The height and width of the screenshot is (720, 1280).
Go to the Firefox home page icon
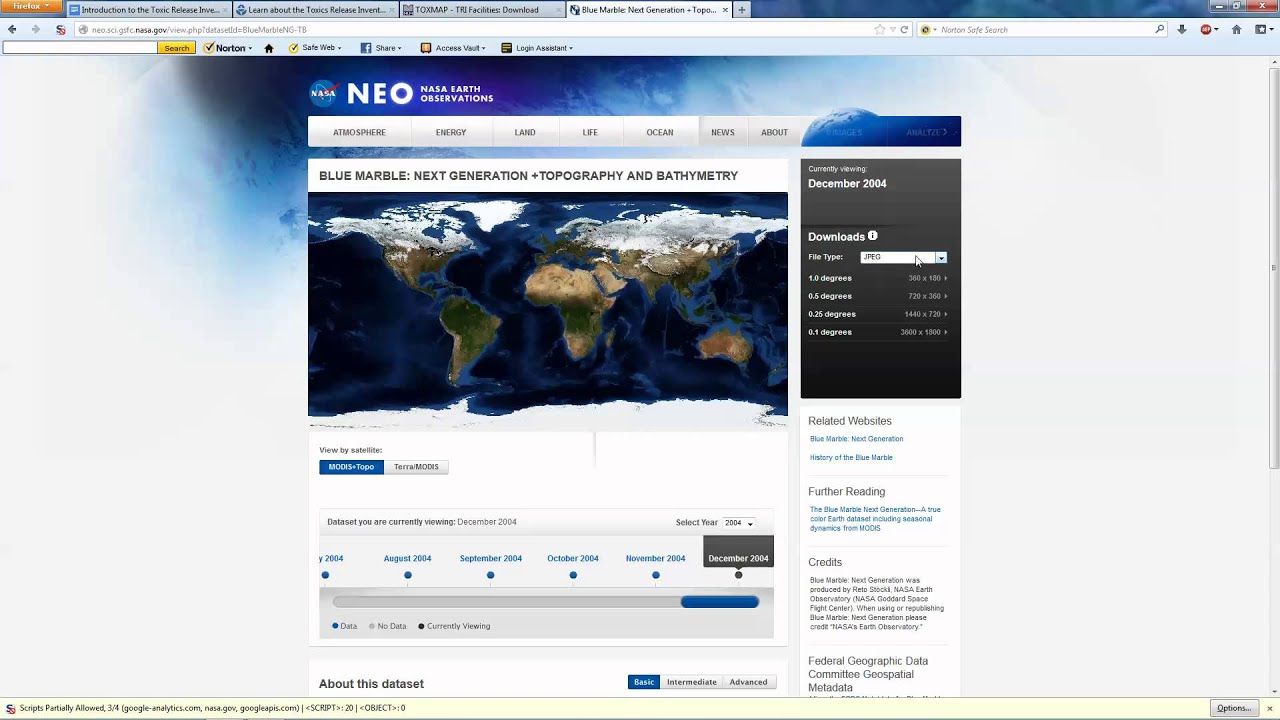1236,30
